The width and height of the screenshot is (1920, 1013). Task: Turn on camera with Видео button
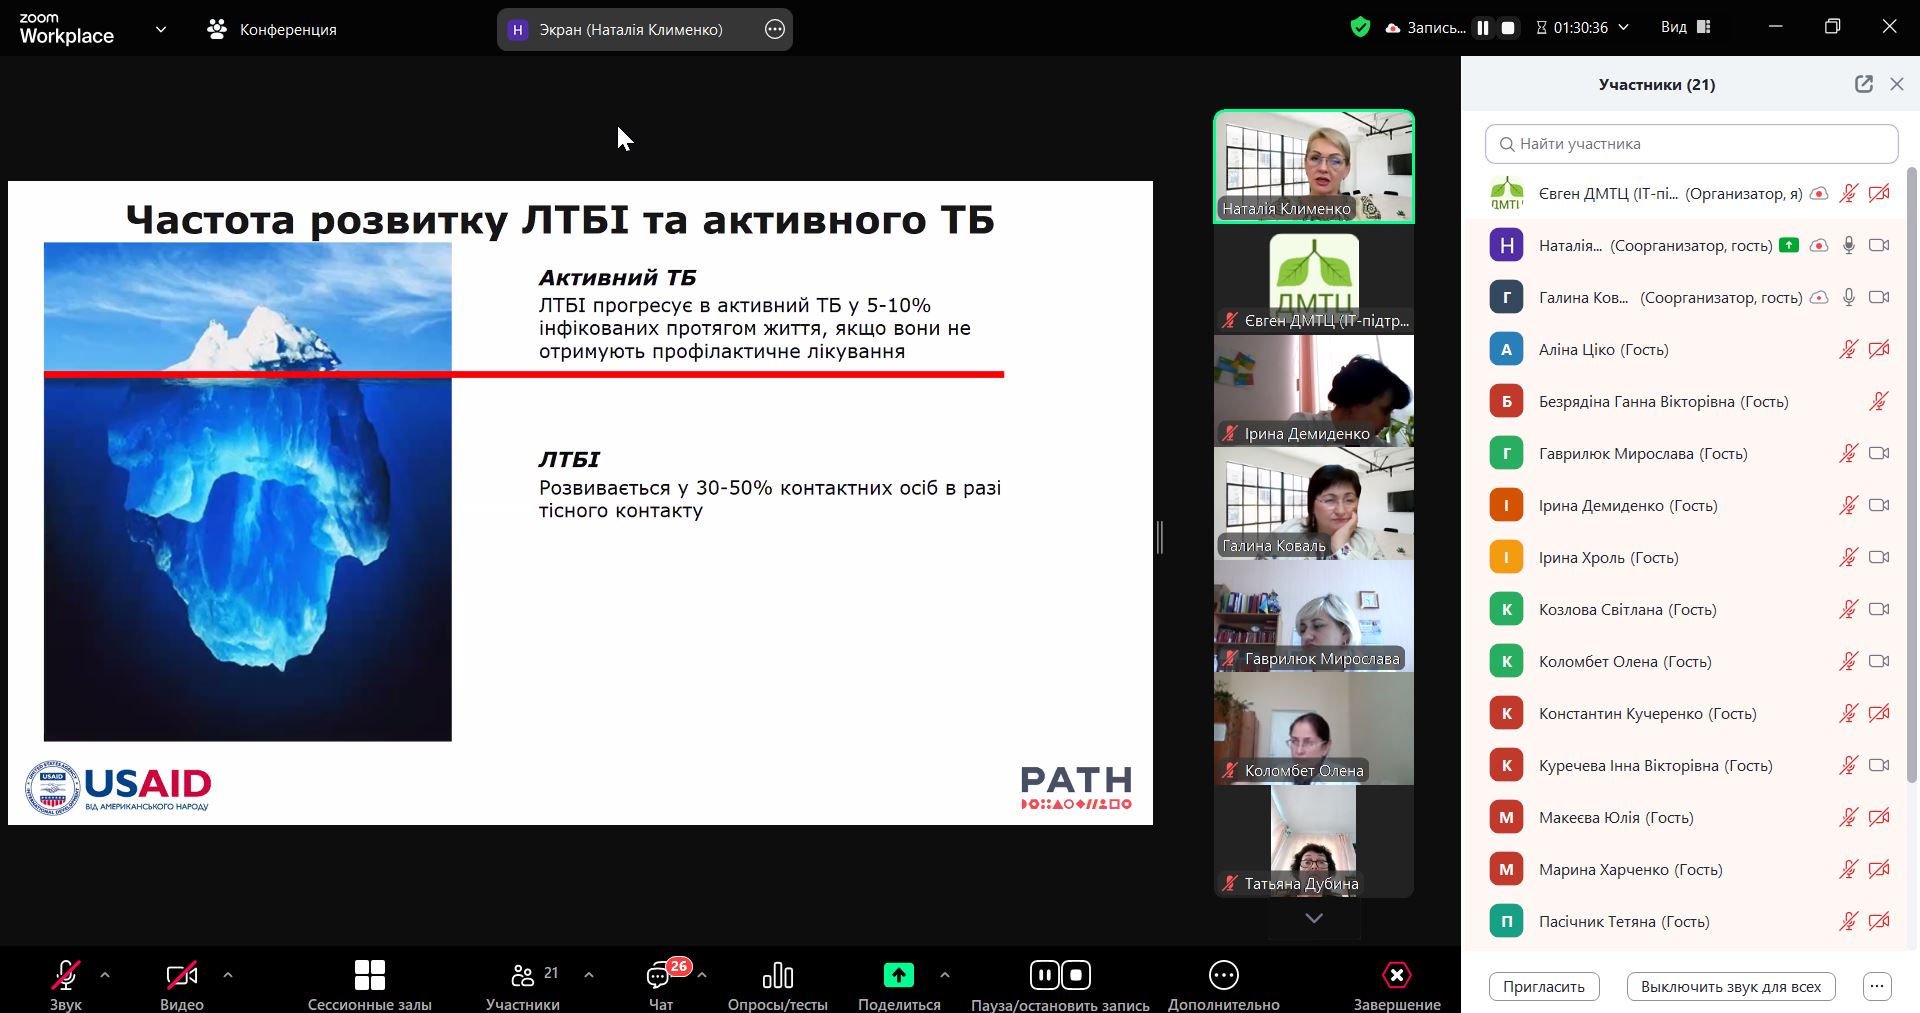[181, 975]
